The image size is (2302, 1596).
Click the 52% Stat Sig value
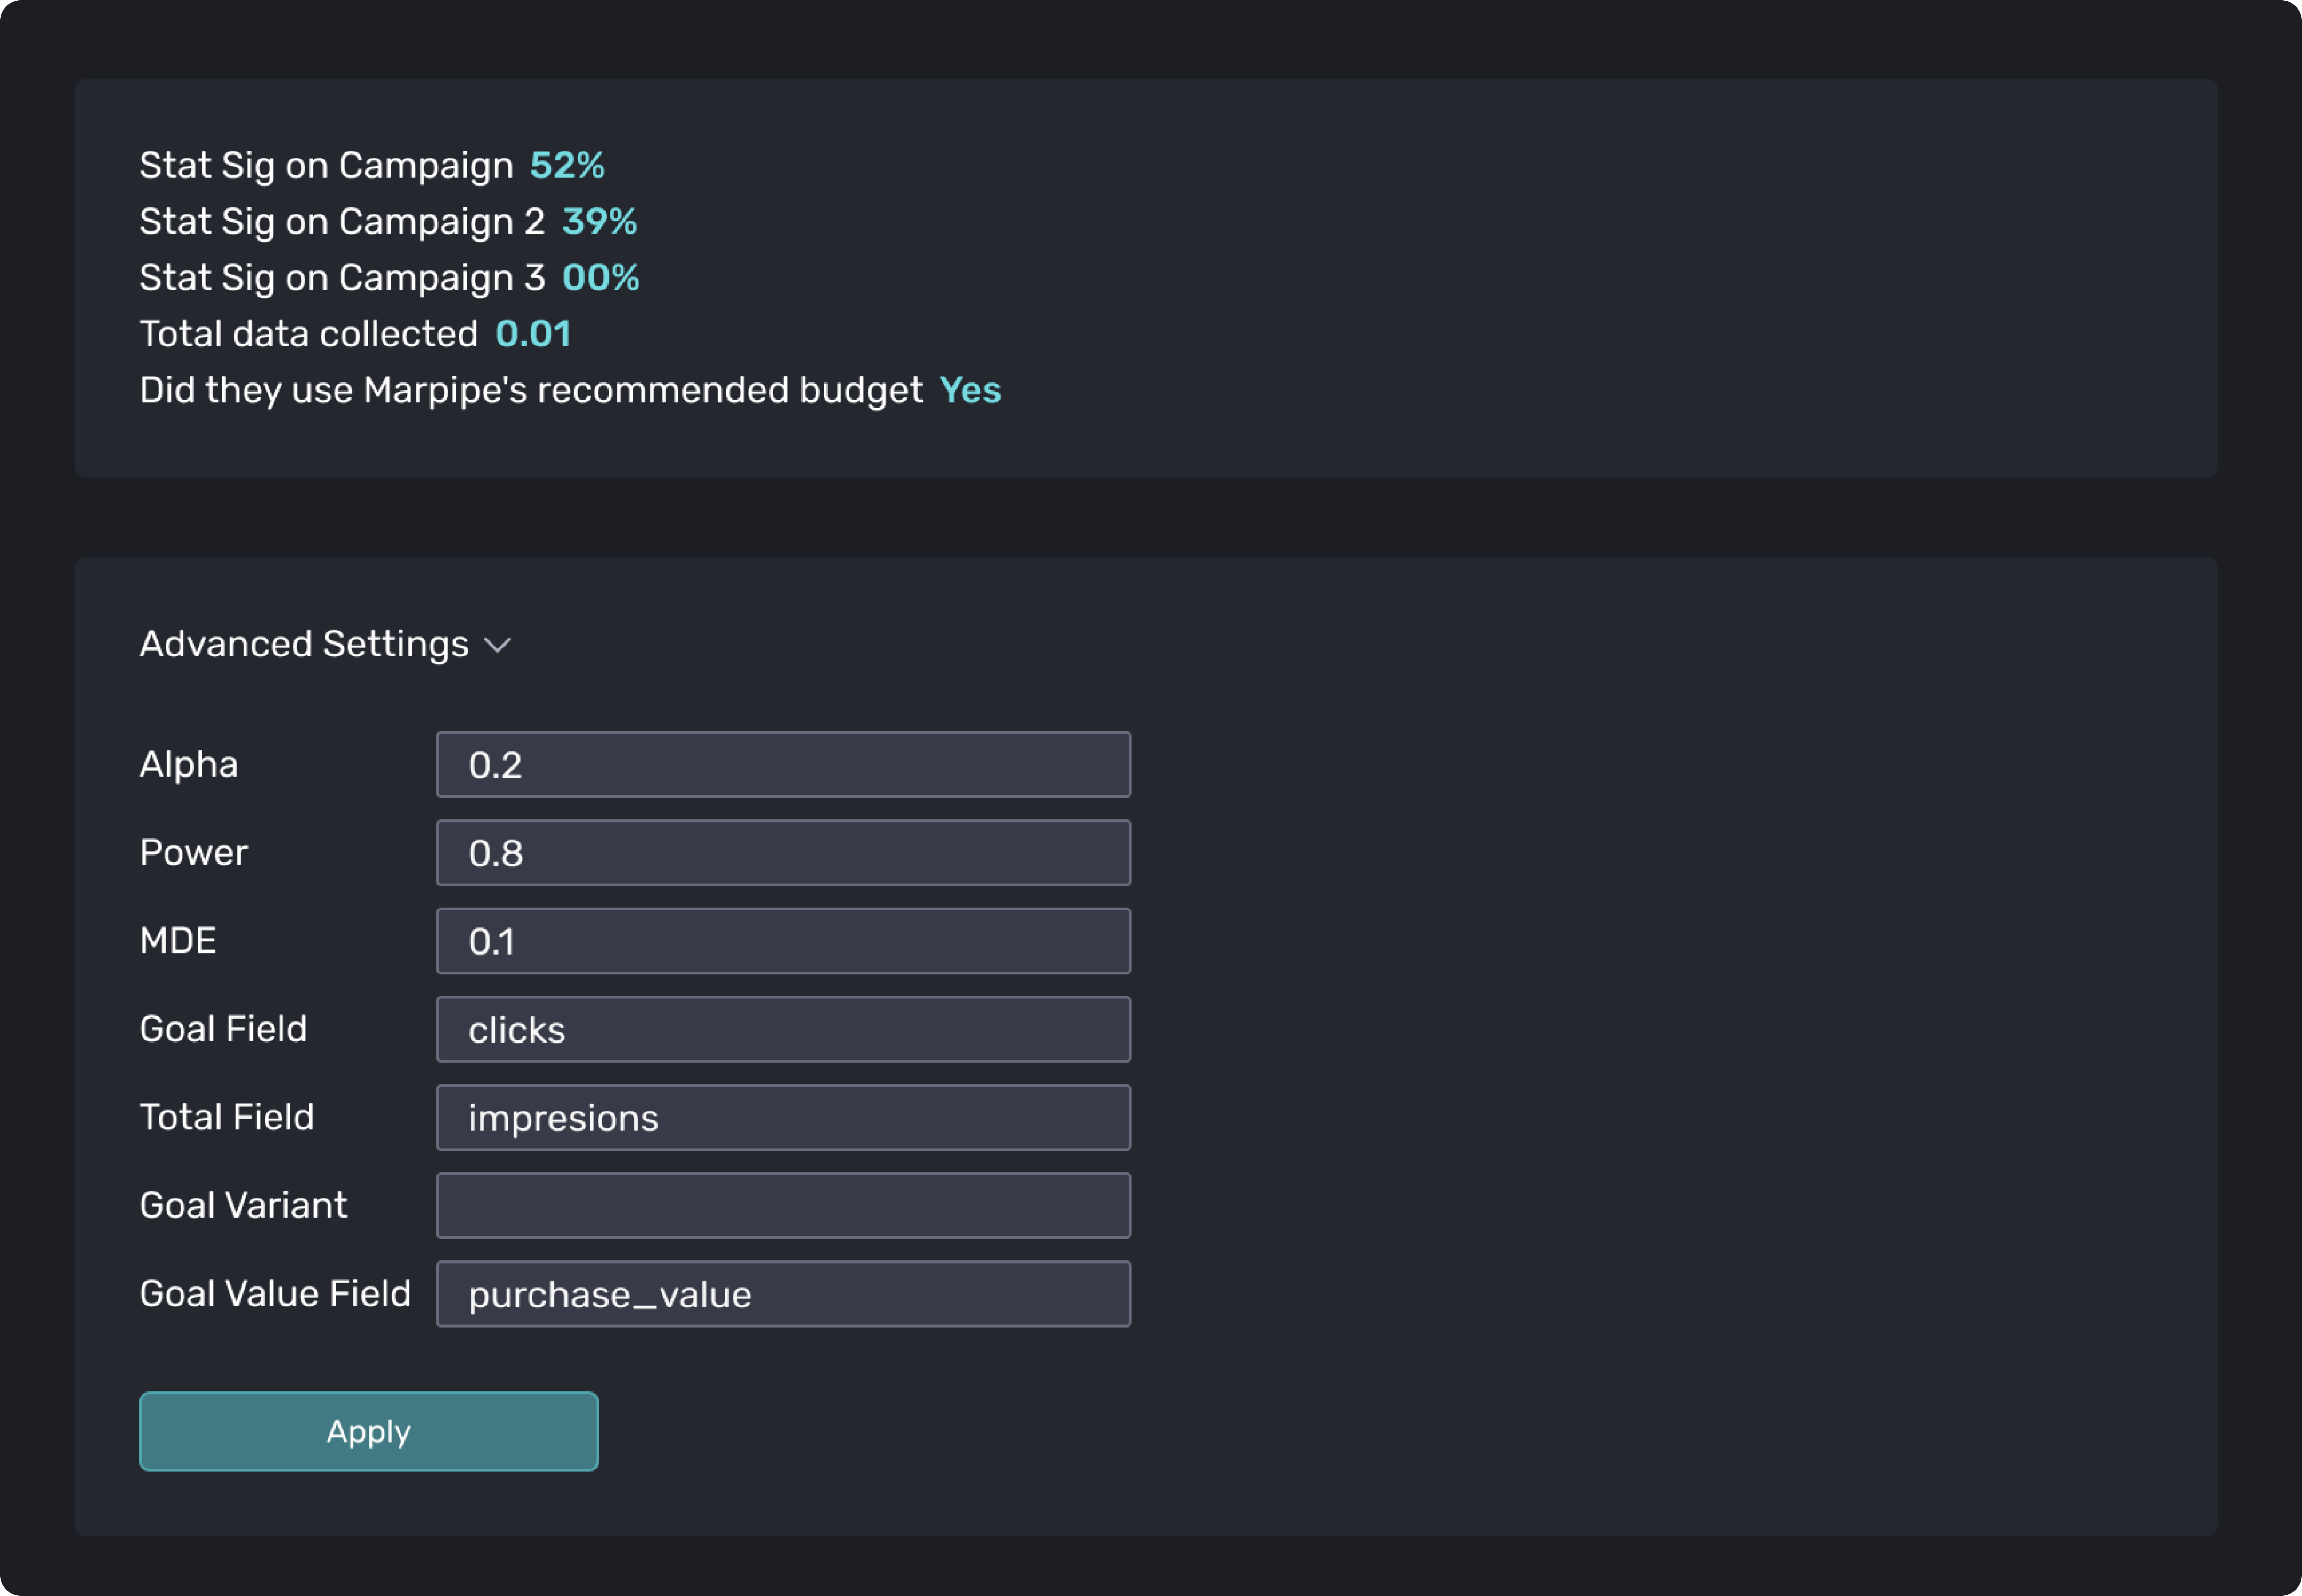(x=567, y=165)
